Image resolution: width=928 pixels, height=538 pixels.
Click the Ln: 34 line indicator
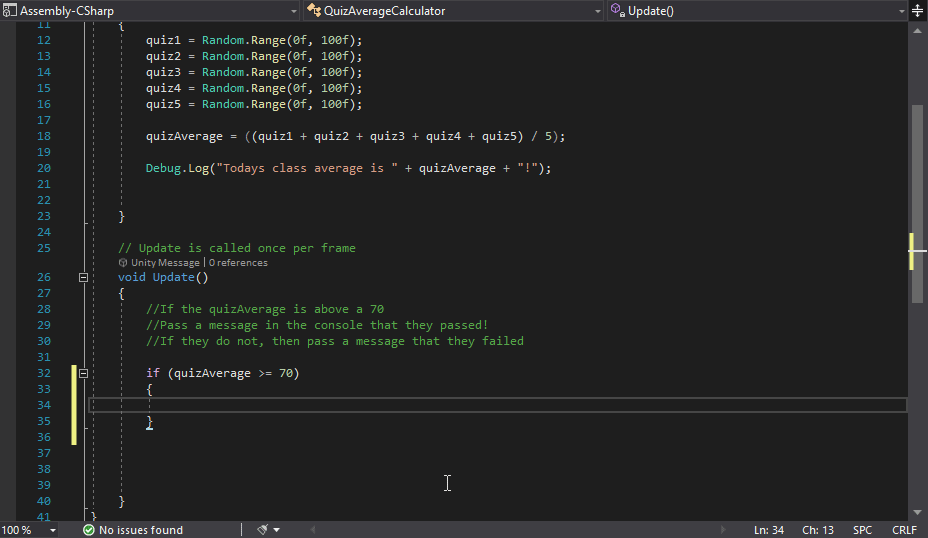769,530
